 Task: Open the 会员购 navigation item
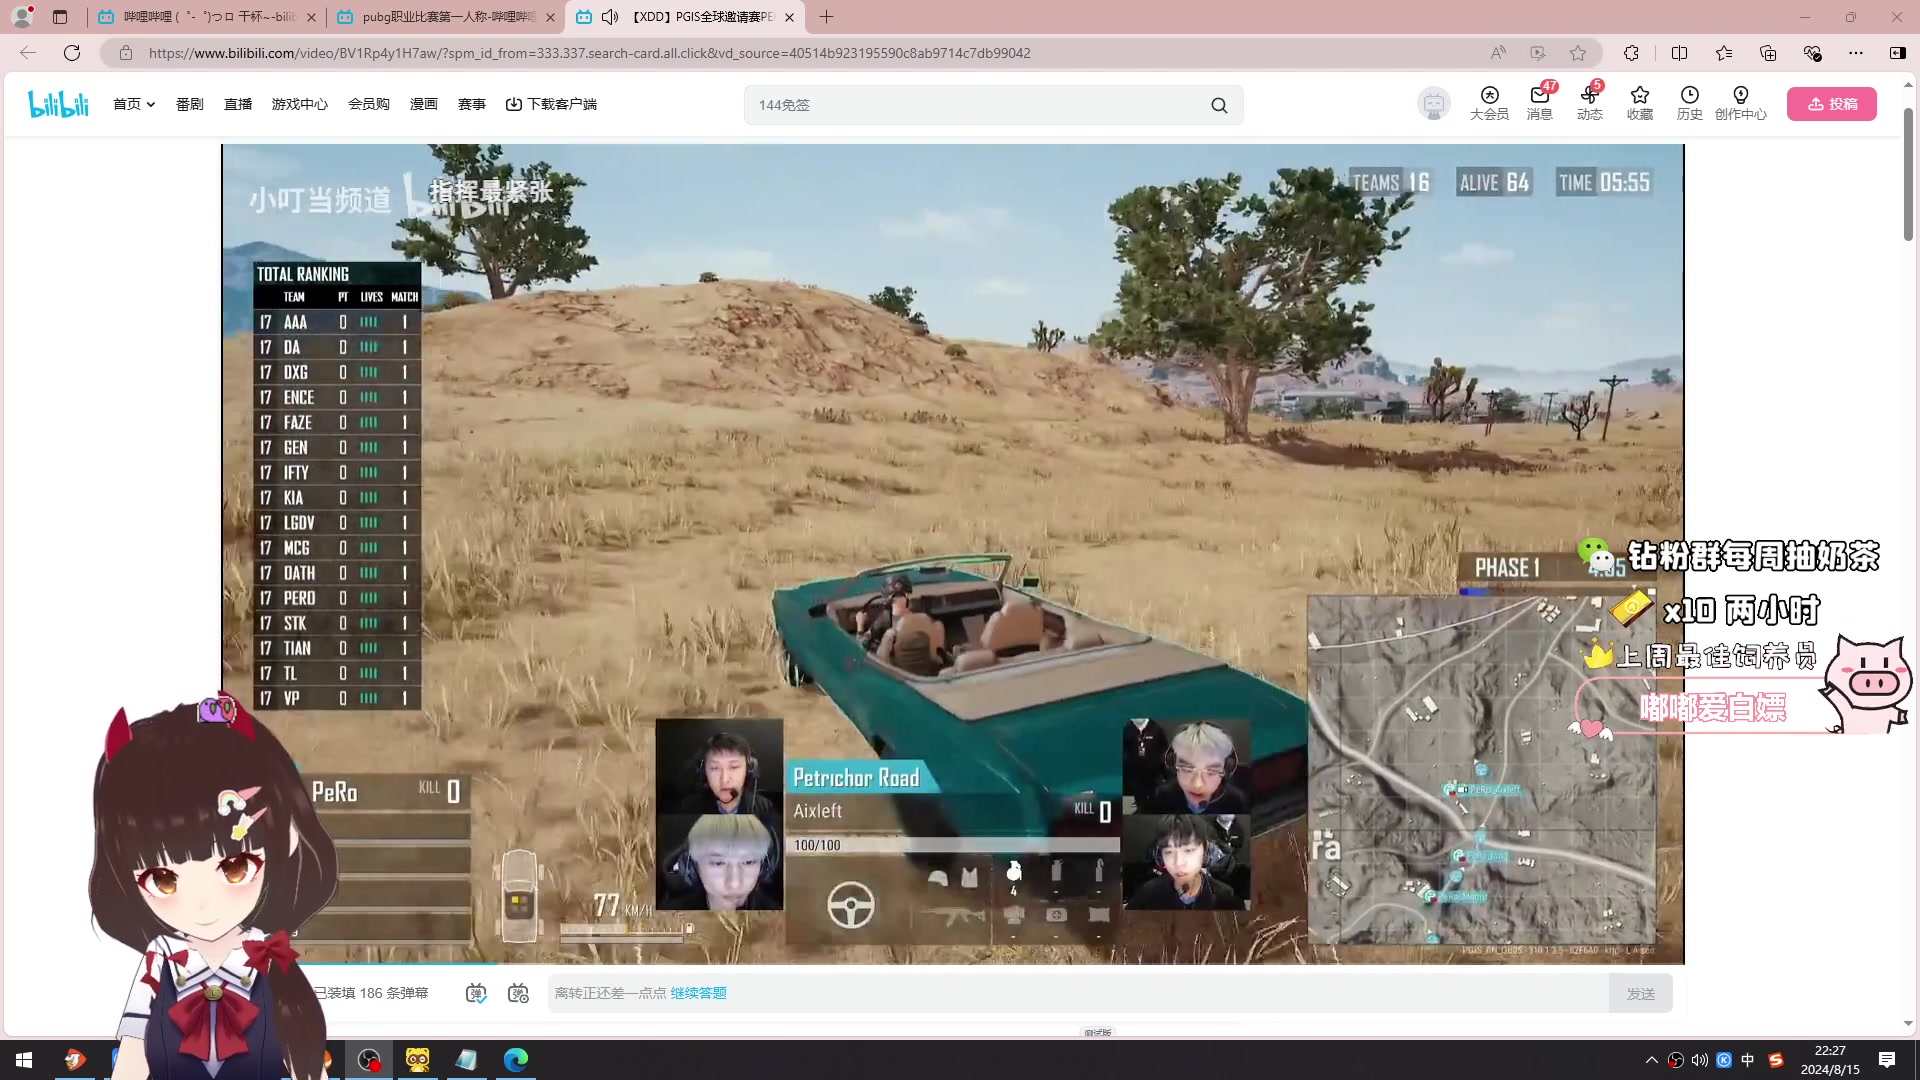(x=369, y=104)
